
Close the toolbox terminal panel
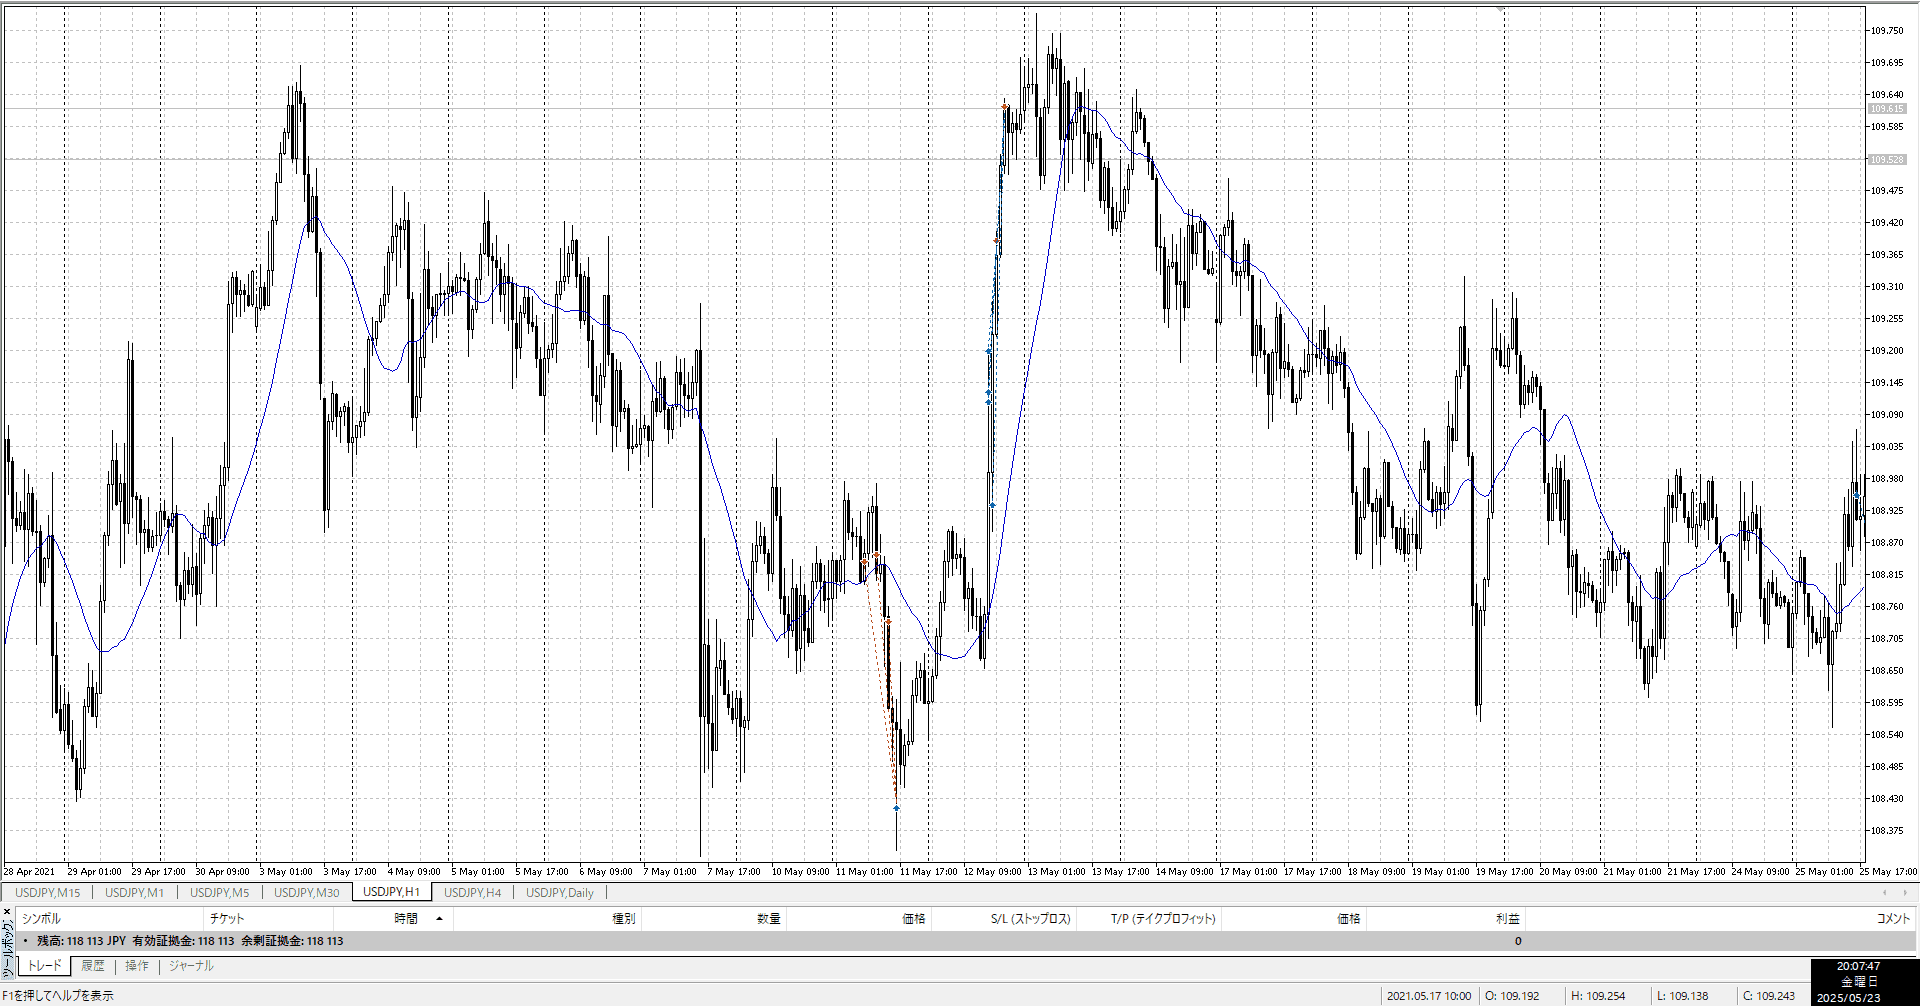(7, 911)
